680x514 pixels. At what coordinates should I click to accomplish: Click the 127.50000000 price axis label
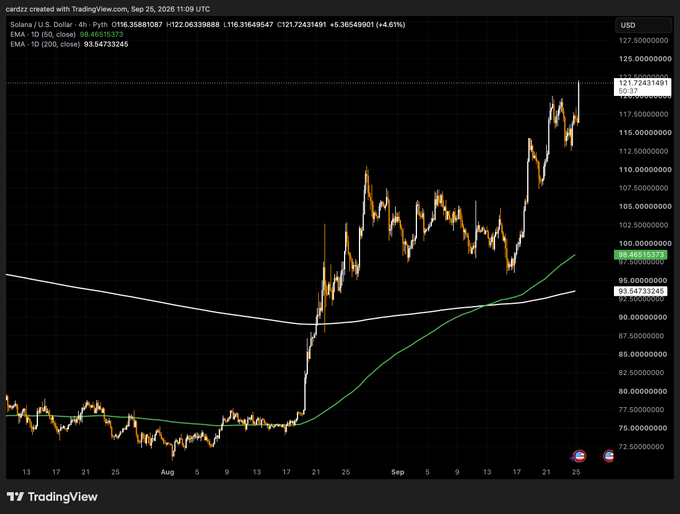click(643, 40)
